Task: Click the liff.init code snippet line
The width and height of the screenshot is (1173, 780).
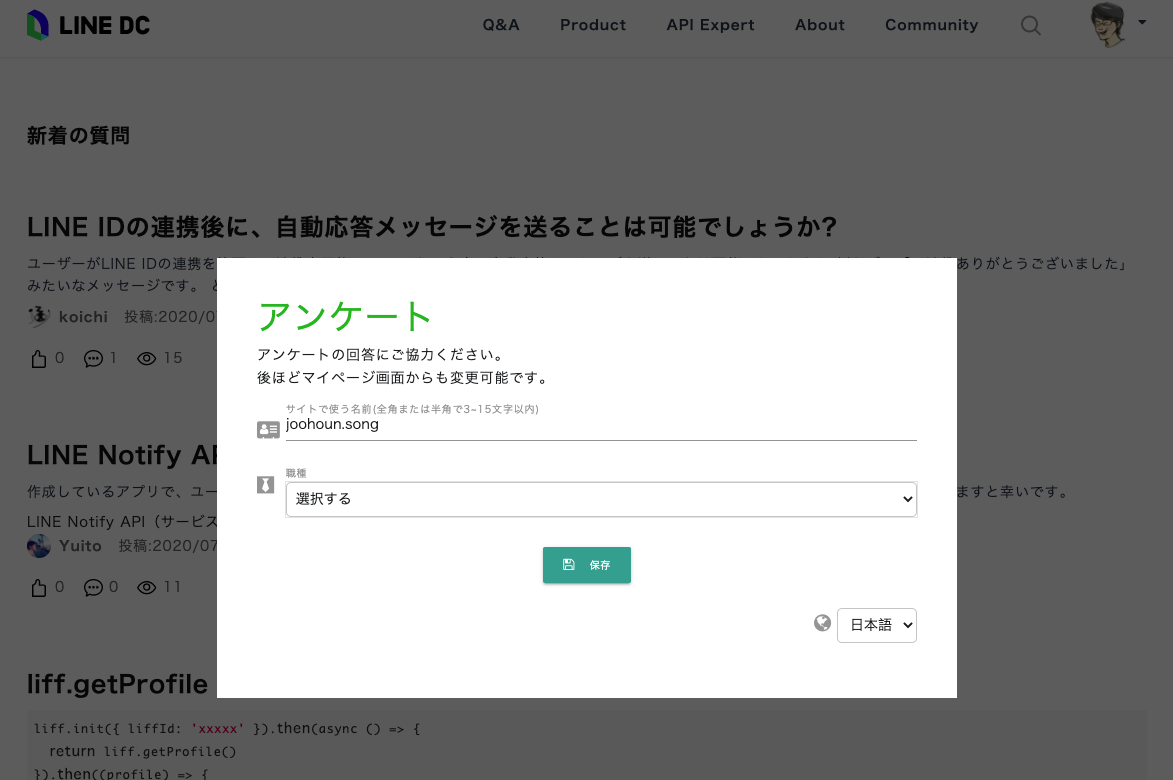Action: click(227, 728)
